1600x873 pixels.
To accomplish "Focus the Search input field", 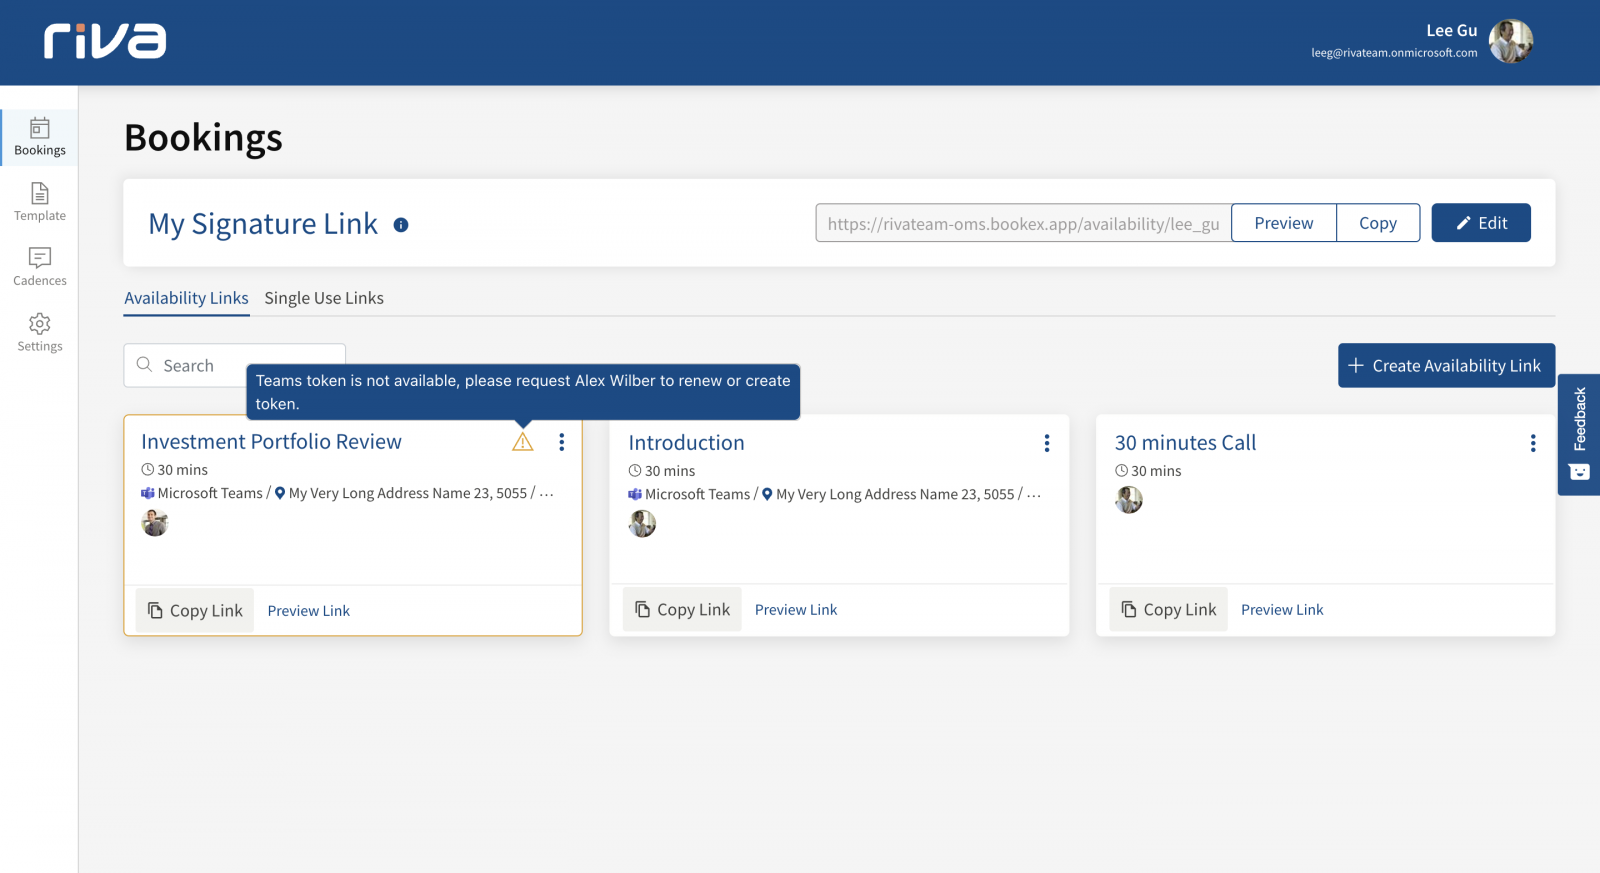I will click(235, 365).
